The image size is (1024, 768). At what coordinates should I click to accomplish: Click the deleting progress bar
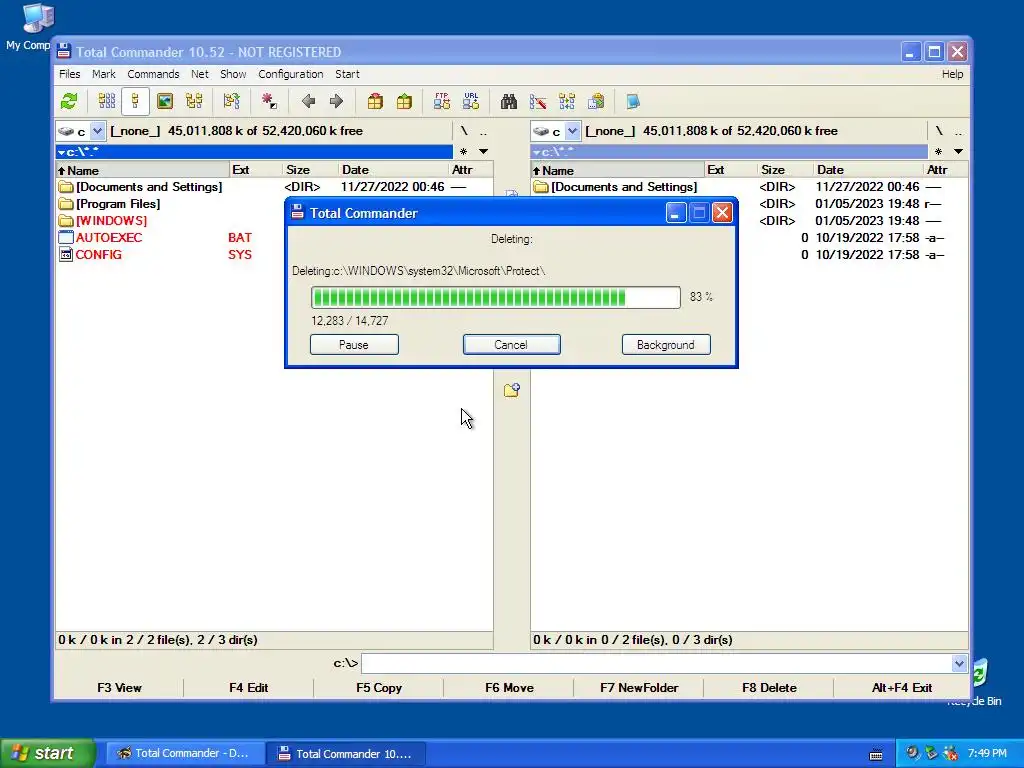click(x=496, y=298)
